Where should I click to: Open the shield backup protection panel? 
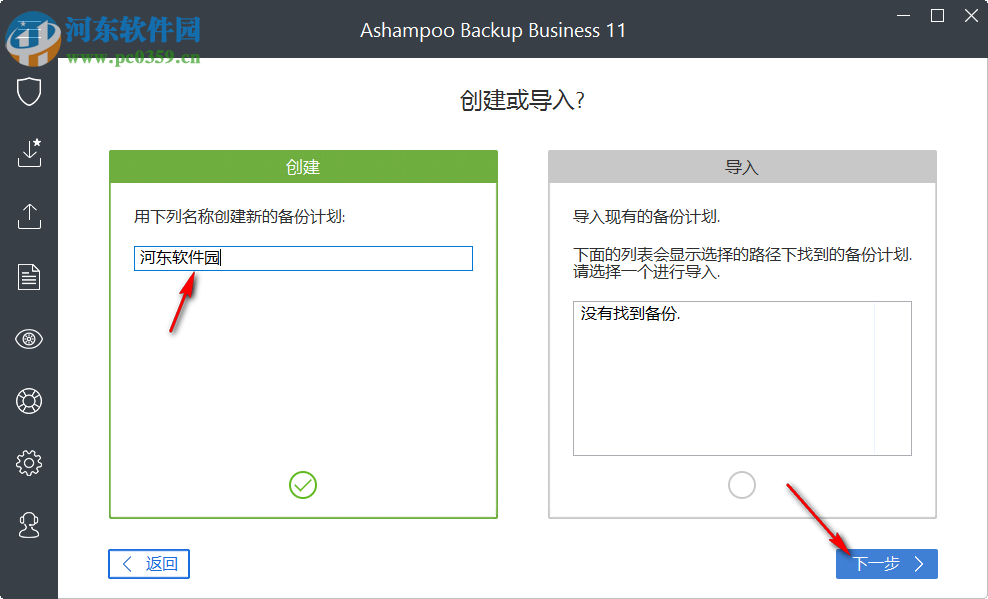[29, 91]
